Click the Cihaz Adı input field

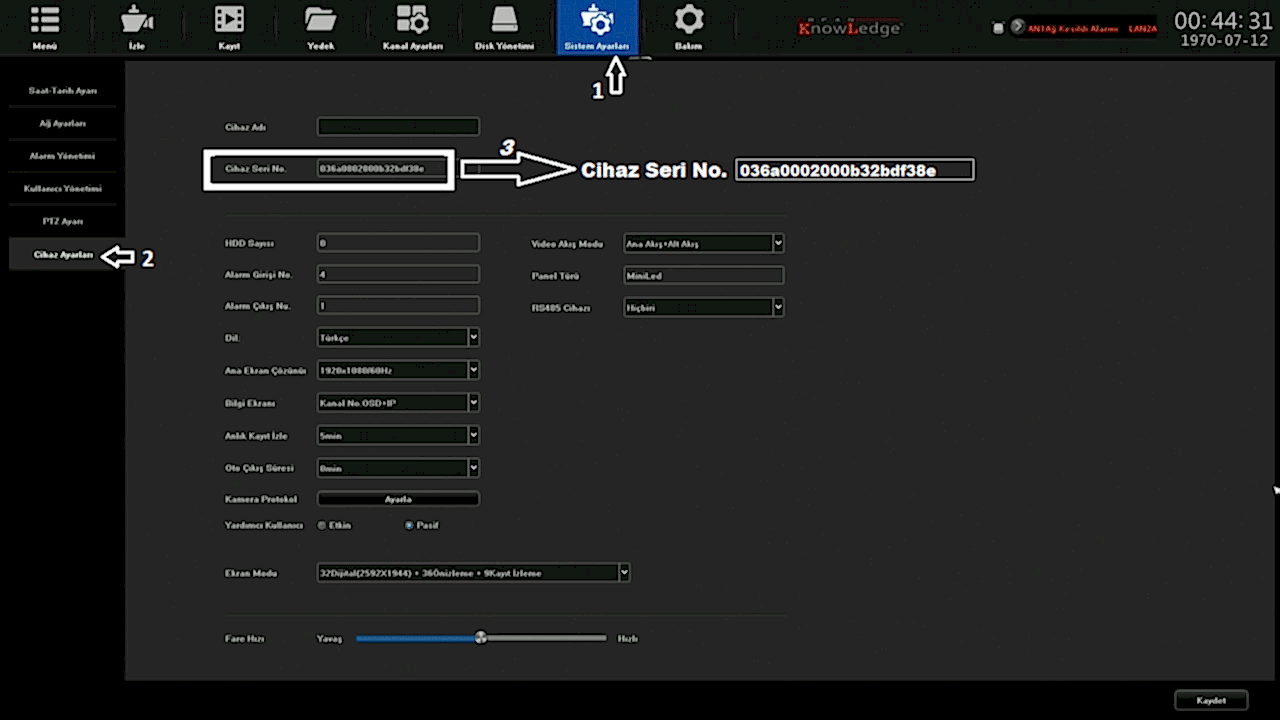tap(398, 127)
